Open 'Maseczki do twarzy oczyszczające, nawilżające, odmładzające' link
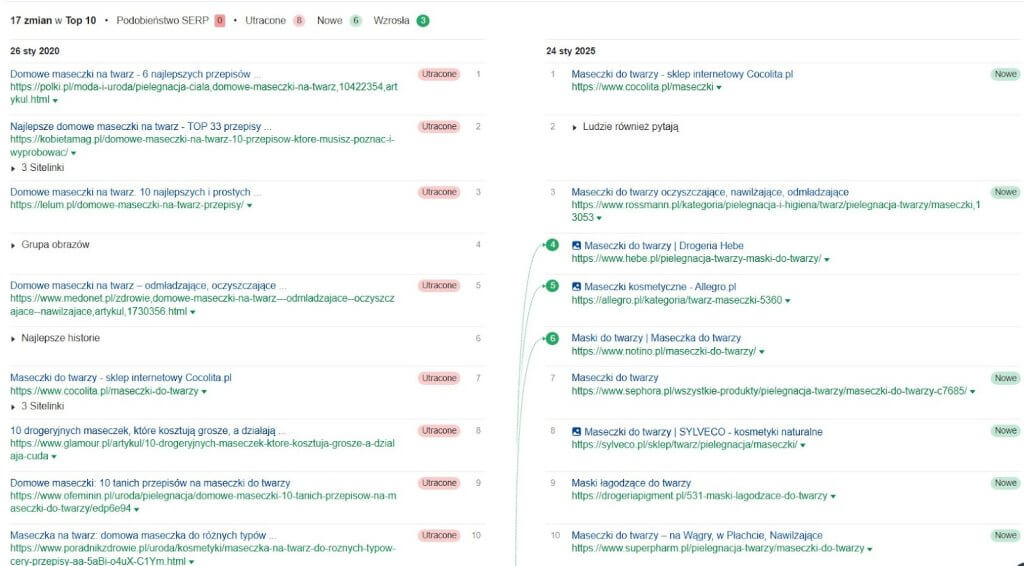This screenshot has width=1024, height=566. (710, 193)
